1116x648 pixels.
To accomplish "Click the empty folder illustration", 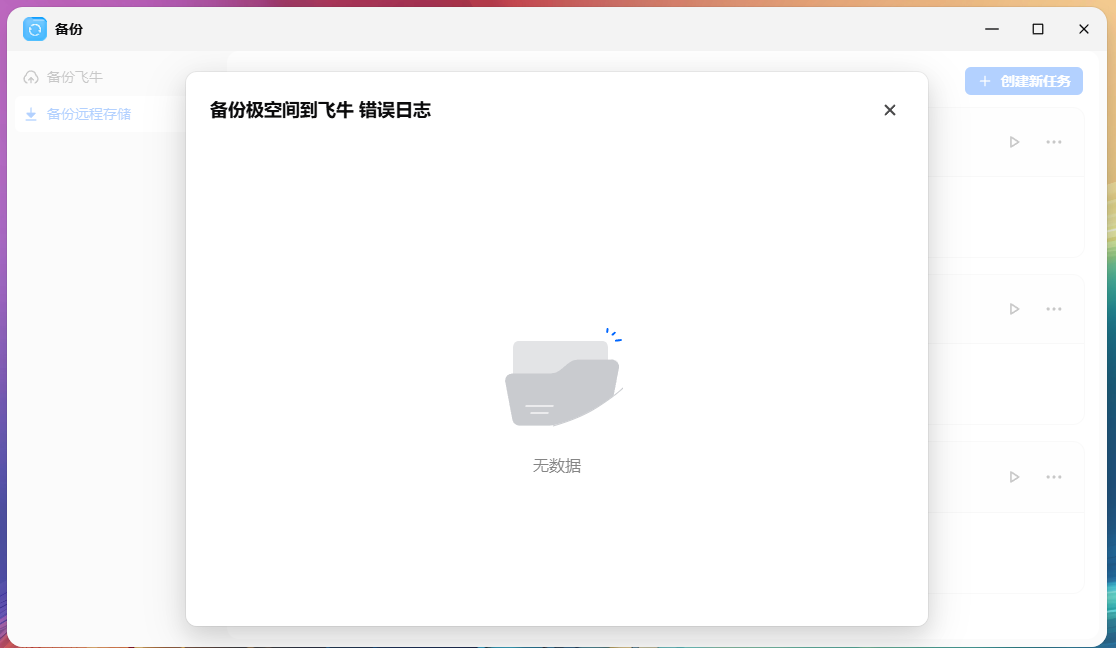I will tap(564, 377).
